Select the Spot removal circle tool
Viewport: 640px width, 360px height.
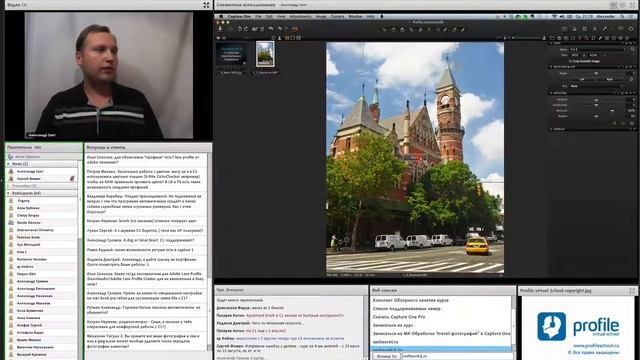(438, 29)
